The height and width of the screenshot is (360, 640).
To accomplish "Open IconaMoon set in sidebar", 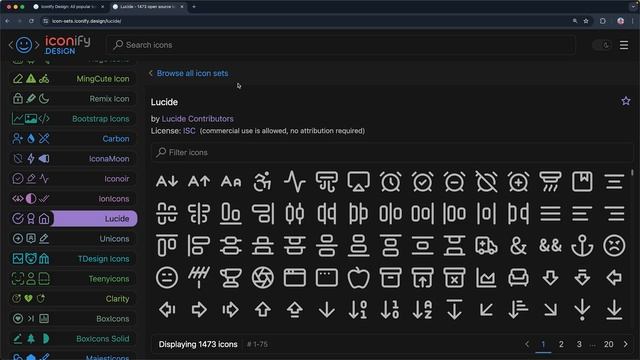I will pyautogui.click(x=73, y=159).
